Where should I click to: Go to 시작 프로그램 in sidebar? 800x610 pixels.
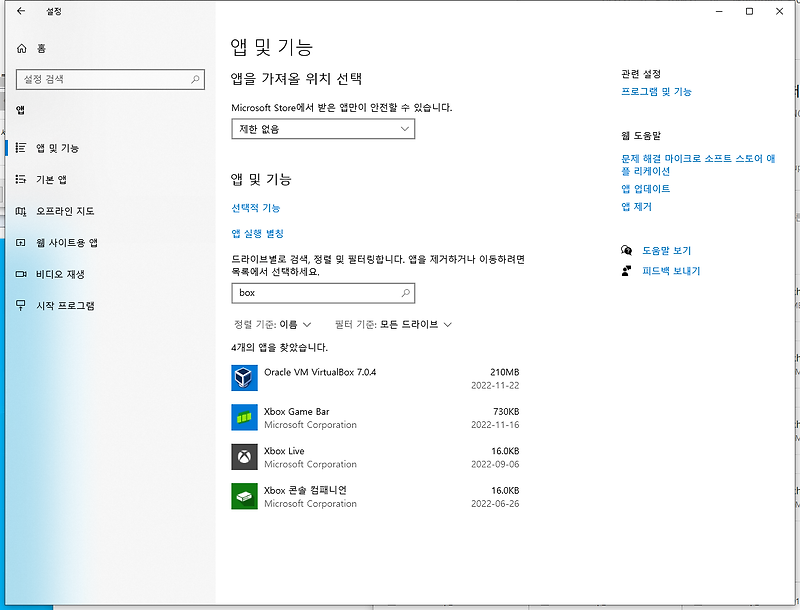[x=65, y=306]
